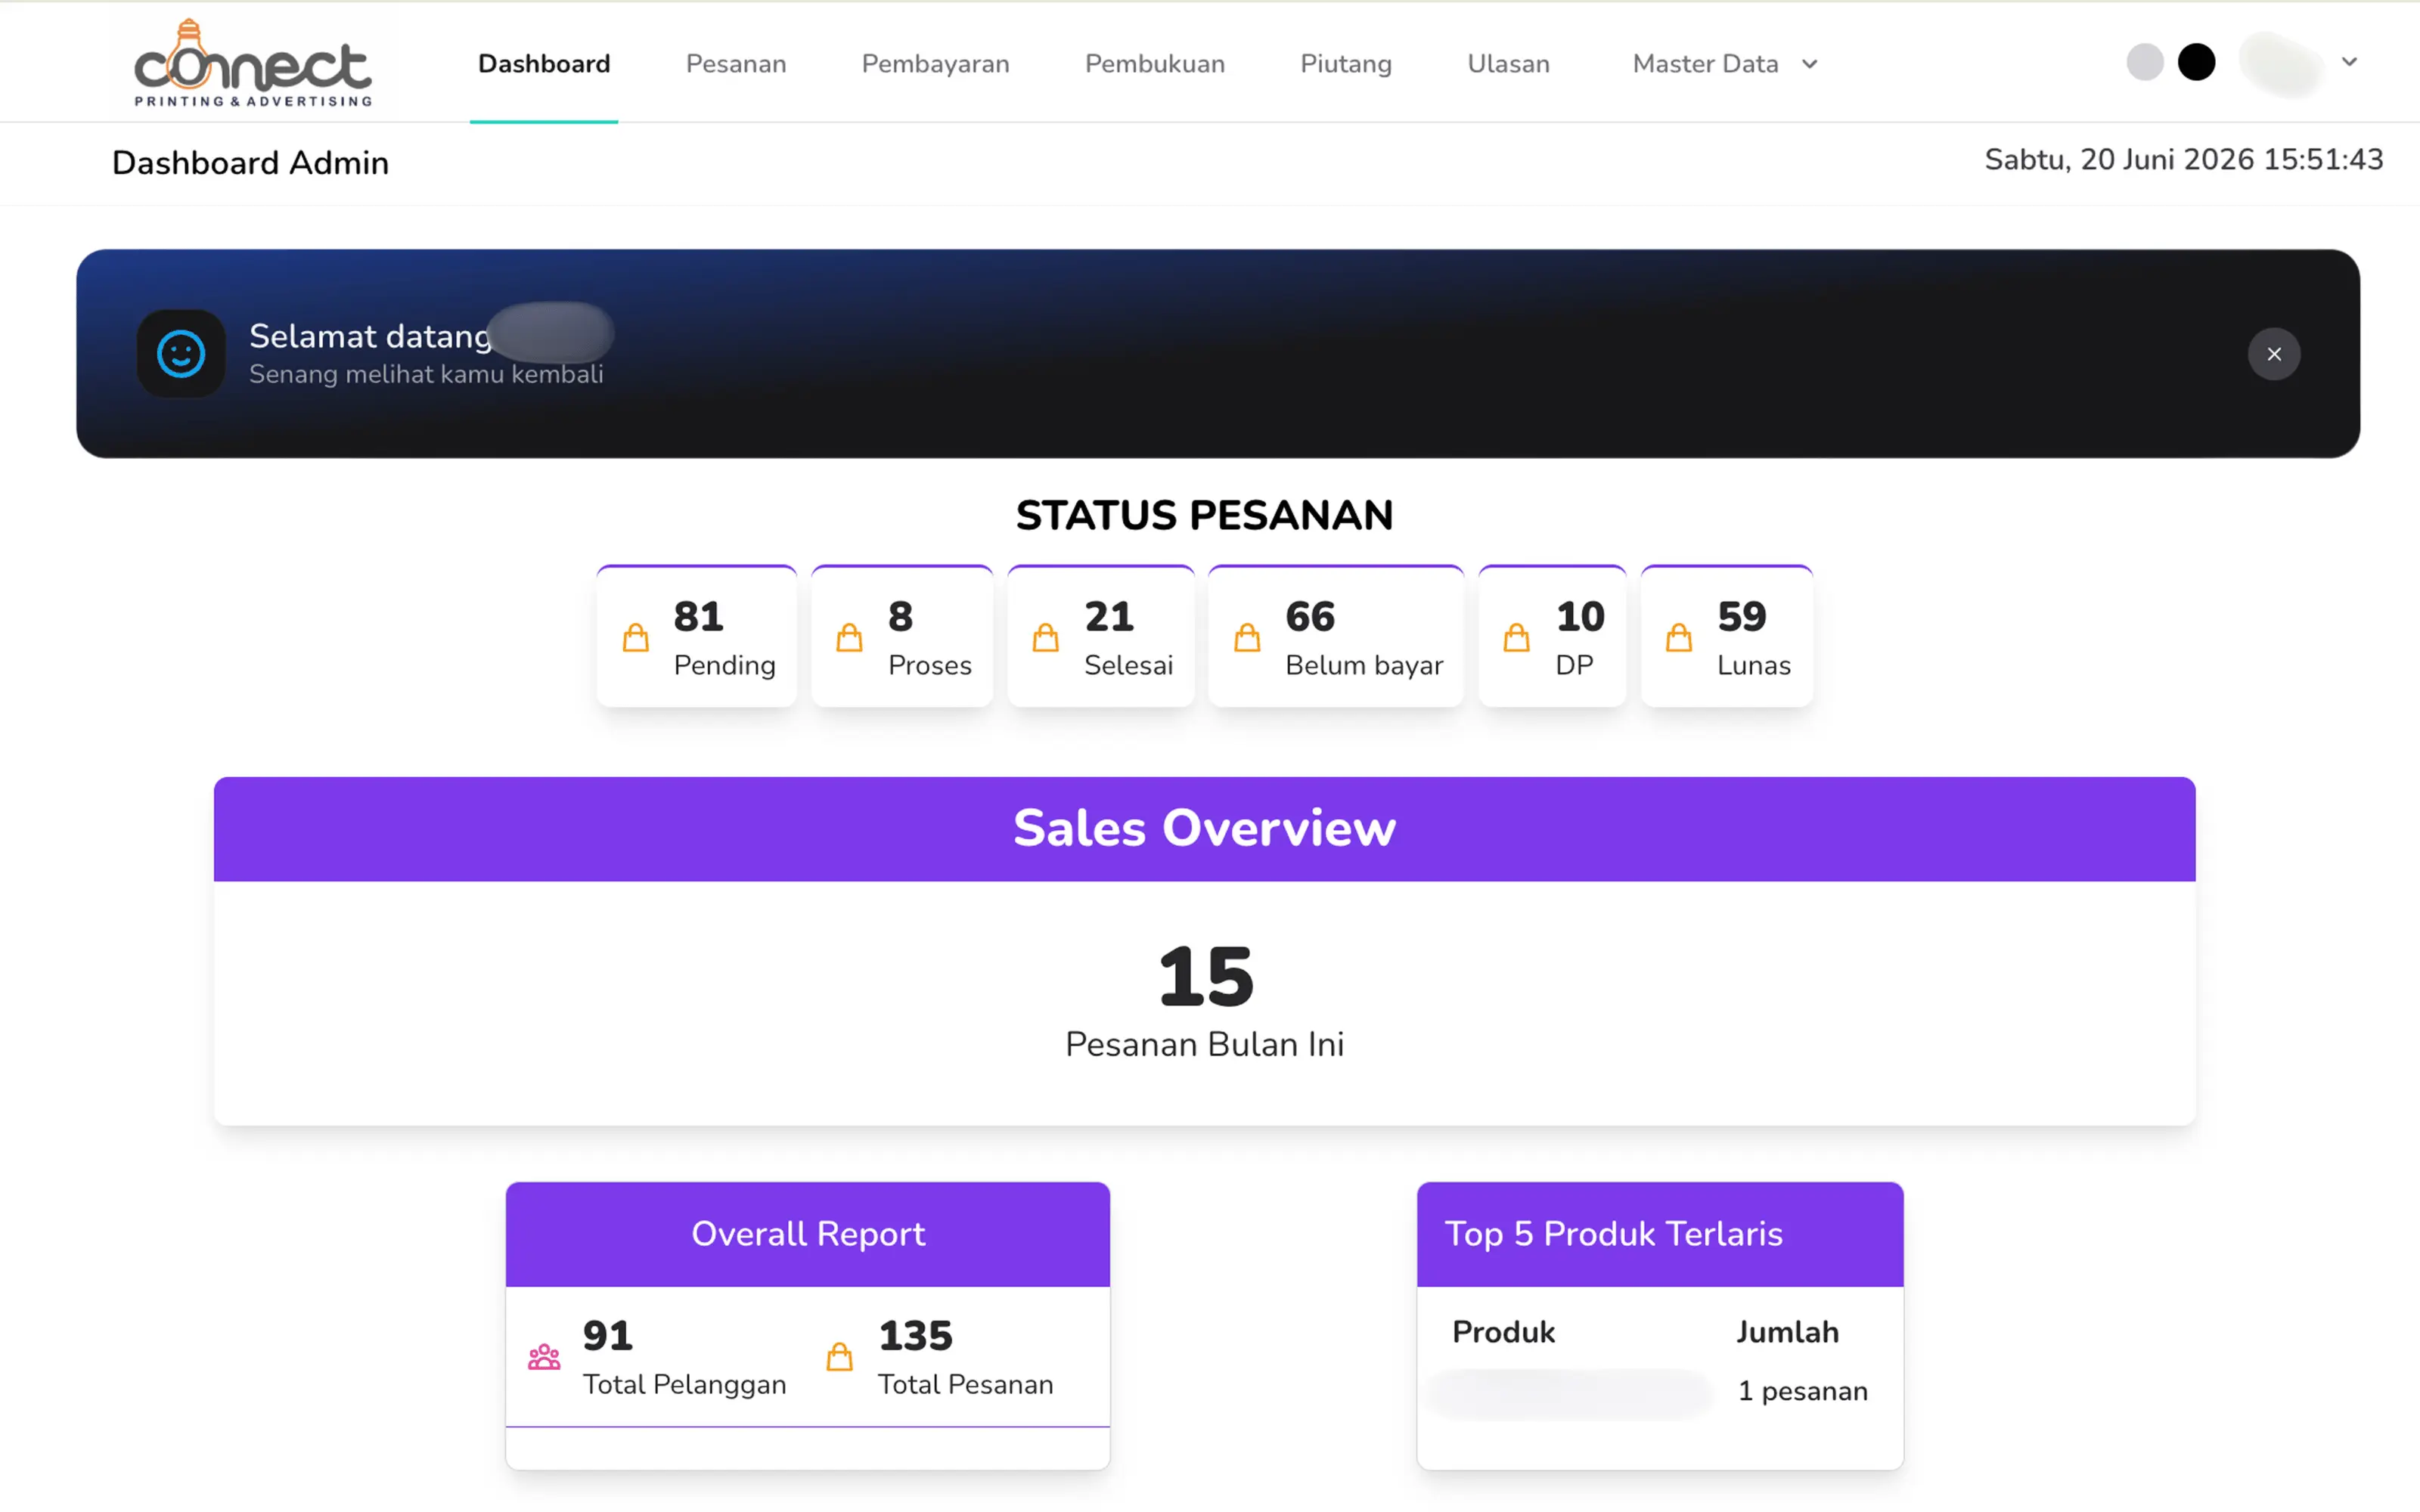Click the bag icon on Lunas card

click(x=1679, y=637)
